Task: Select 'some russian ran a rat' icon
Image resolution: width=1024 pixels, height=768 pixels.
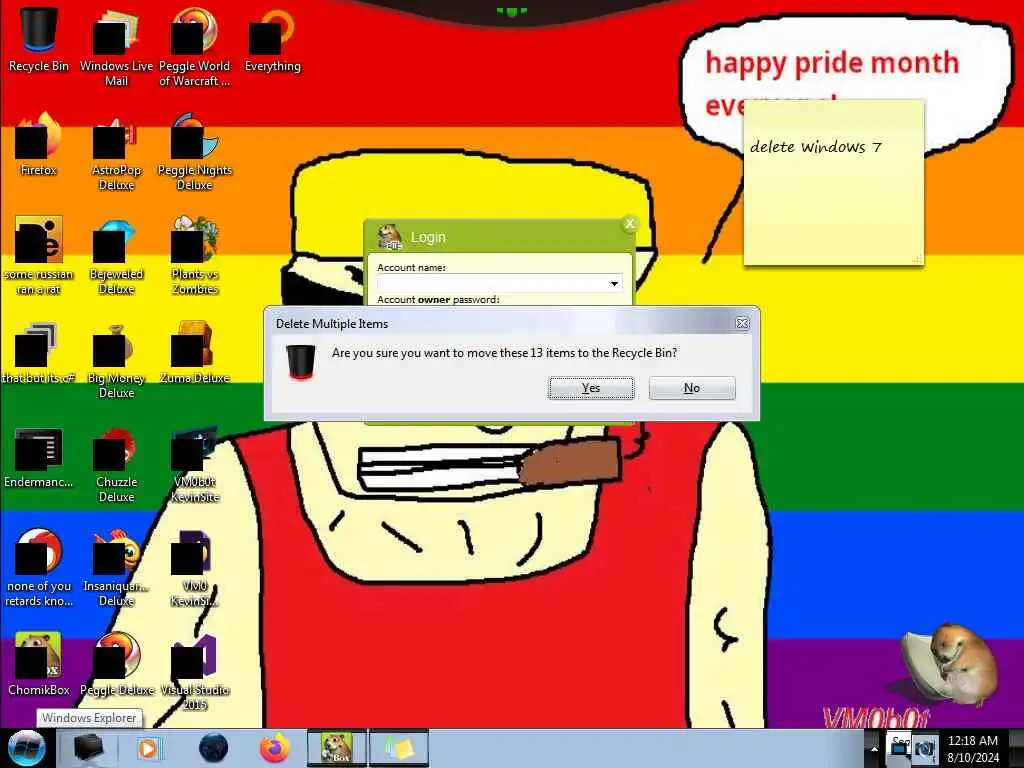Action: (39, 256)
